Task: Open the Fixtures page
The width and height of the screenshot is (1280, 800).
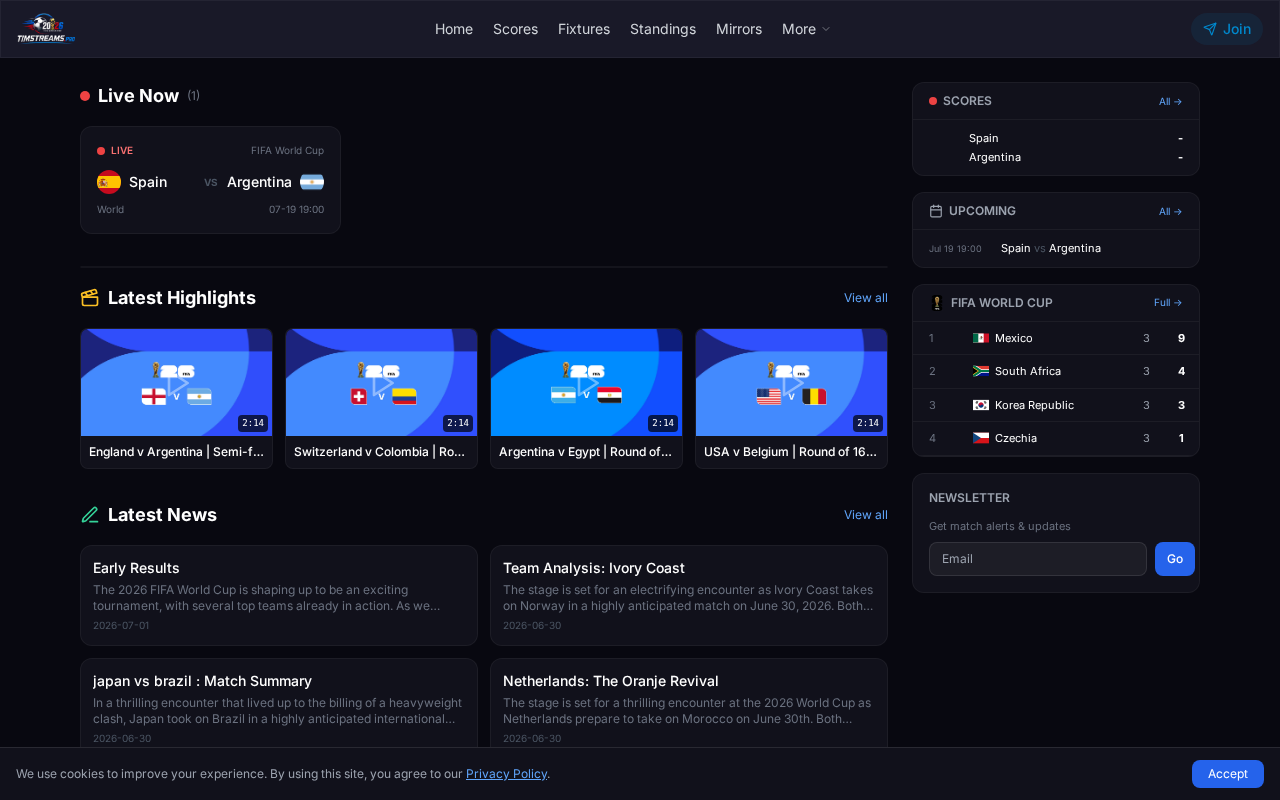Action: pyautogui.click(x=584, y=29)
